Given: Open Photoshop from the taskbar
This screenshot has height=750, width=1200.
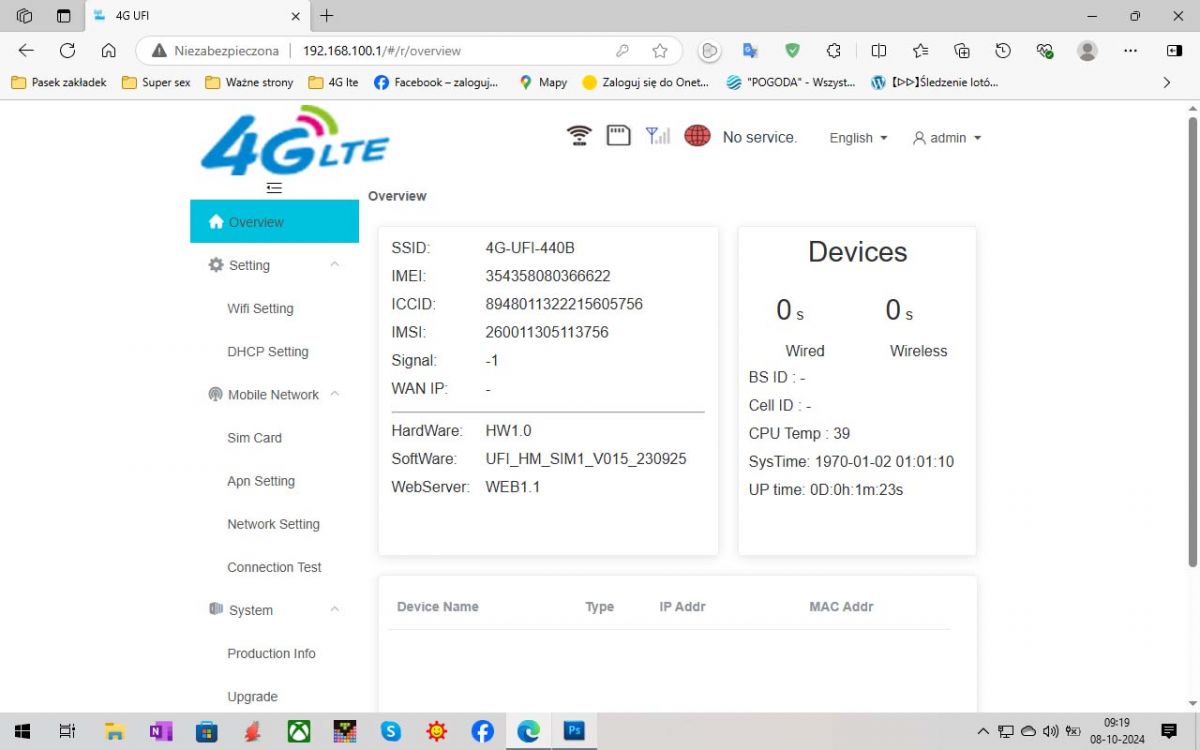Looking at the screenshot, I should pos(574,731).
